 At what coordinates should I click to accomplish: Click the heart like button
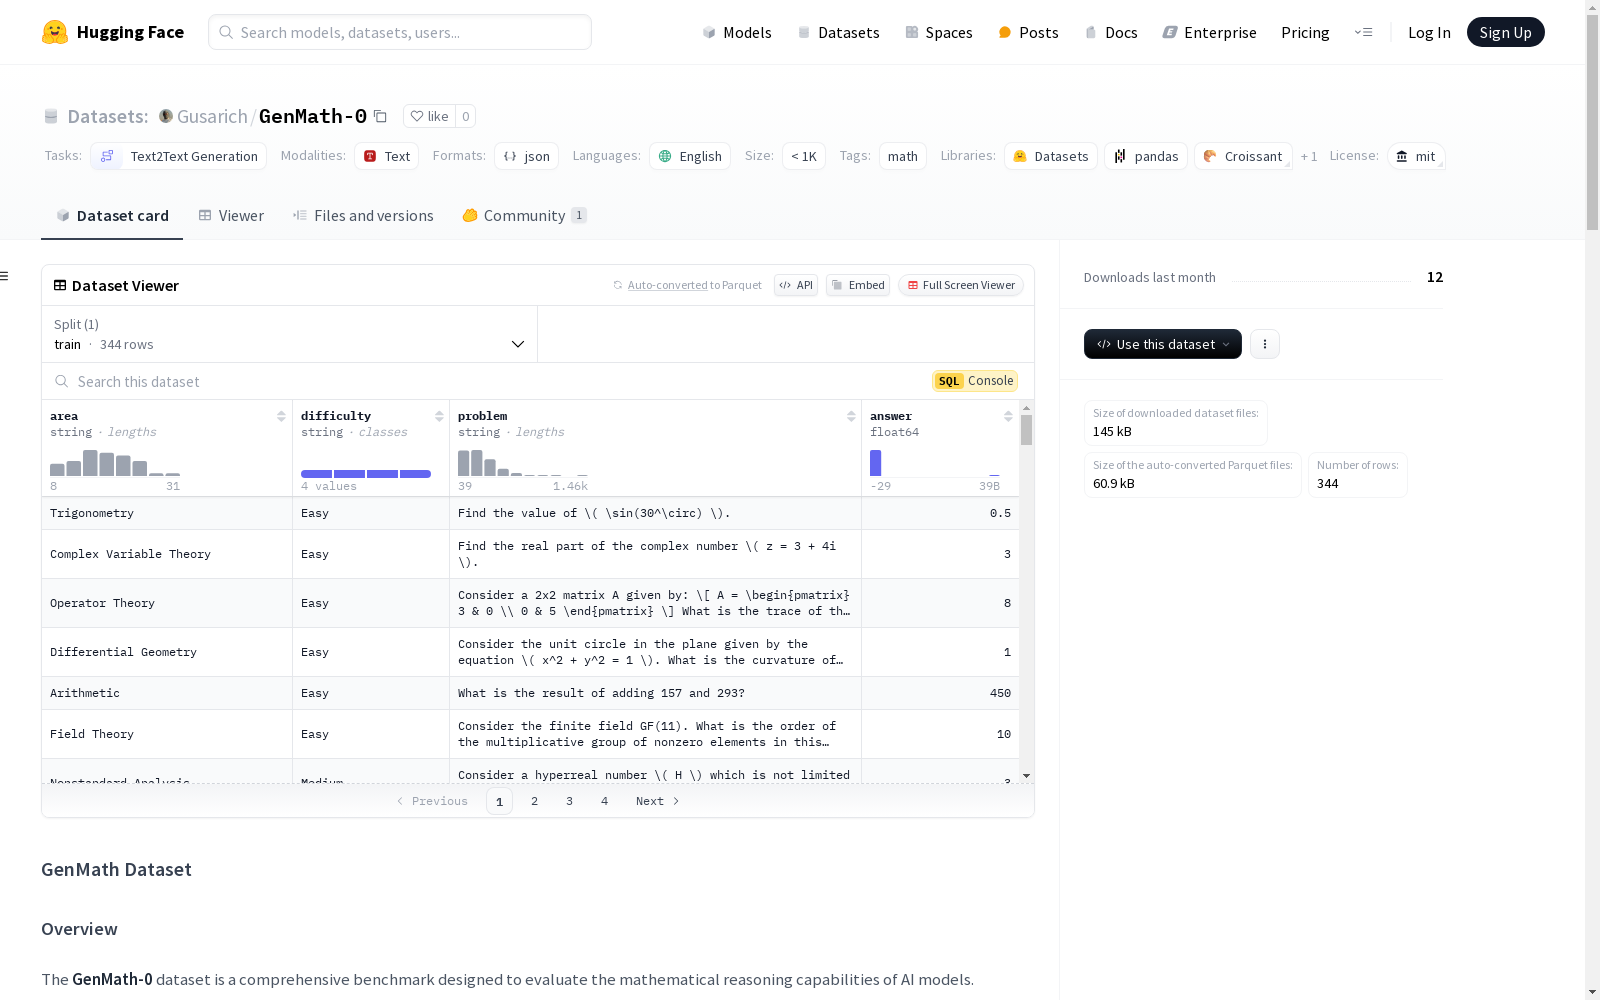click(429, 116)
